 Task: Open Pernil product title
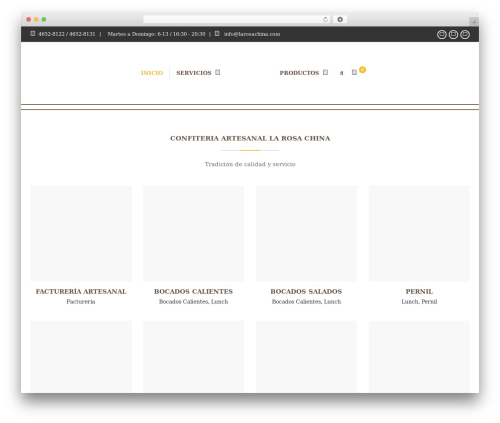[x=419, y=291]
